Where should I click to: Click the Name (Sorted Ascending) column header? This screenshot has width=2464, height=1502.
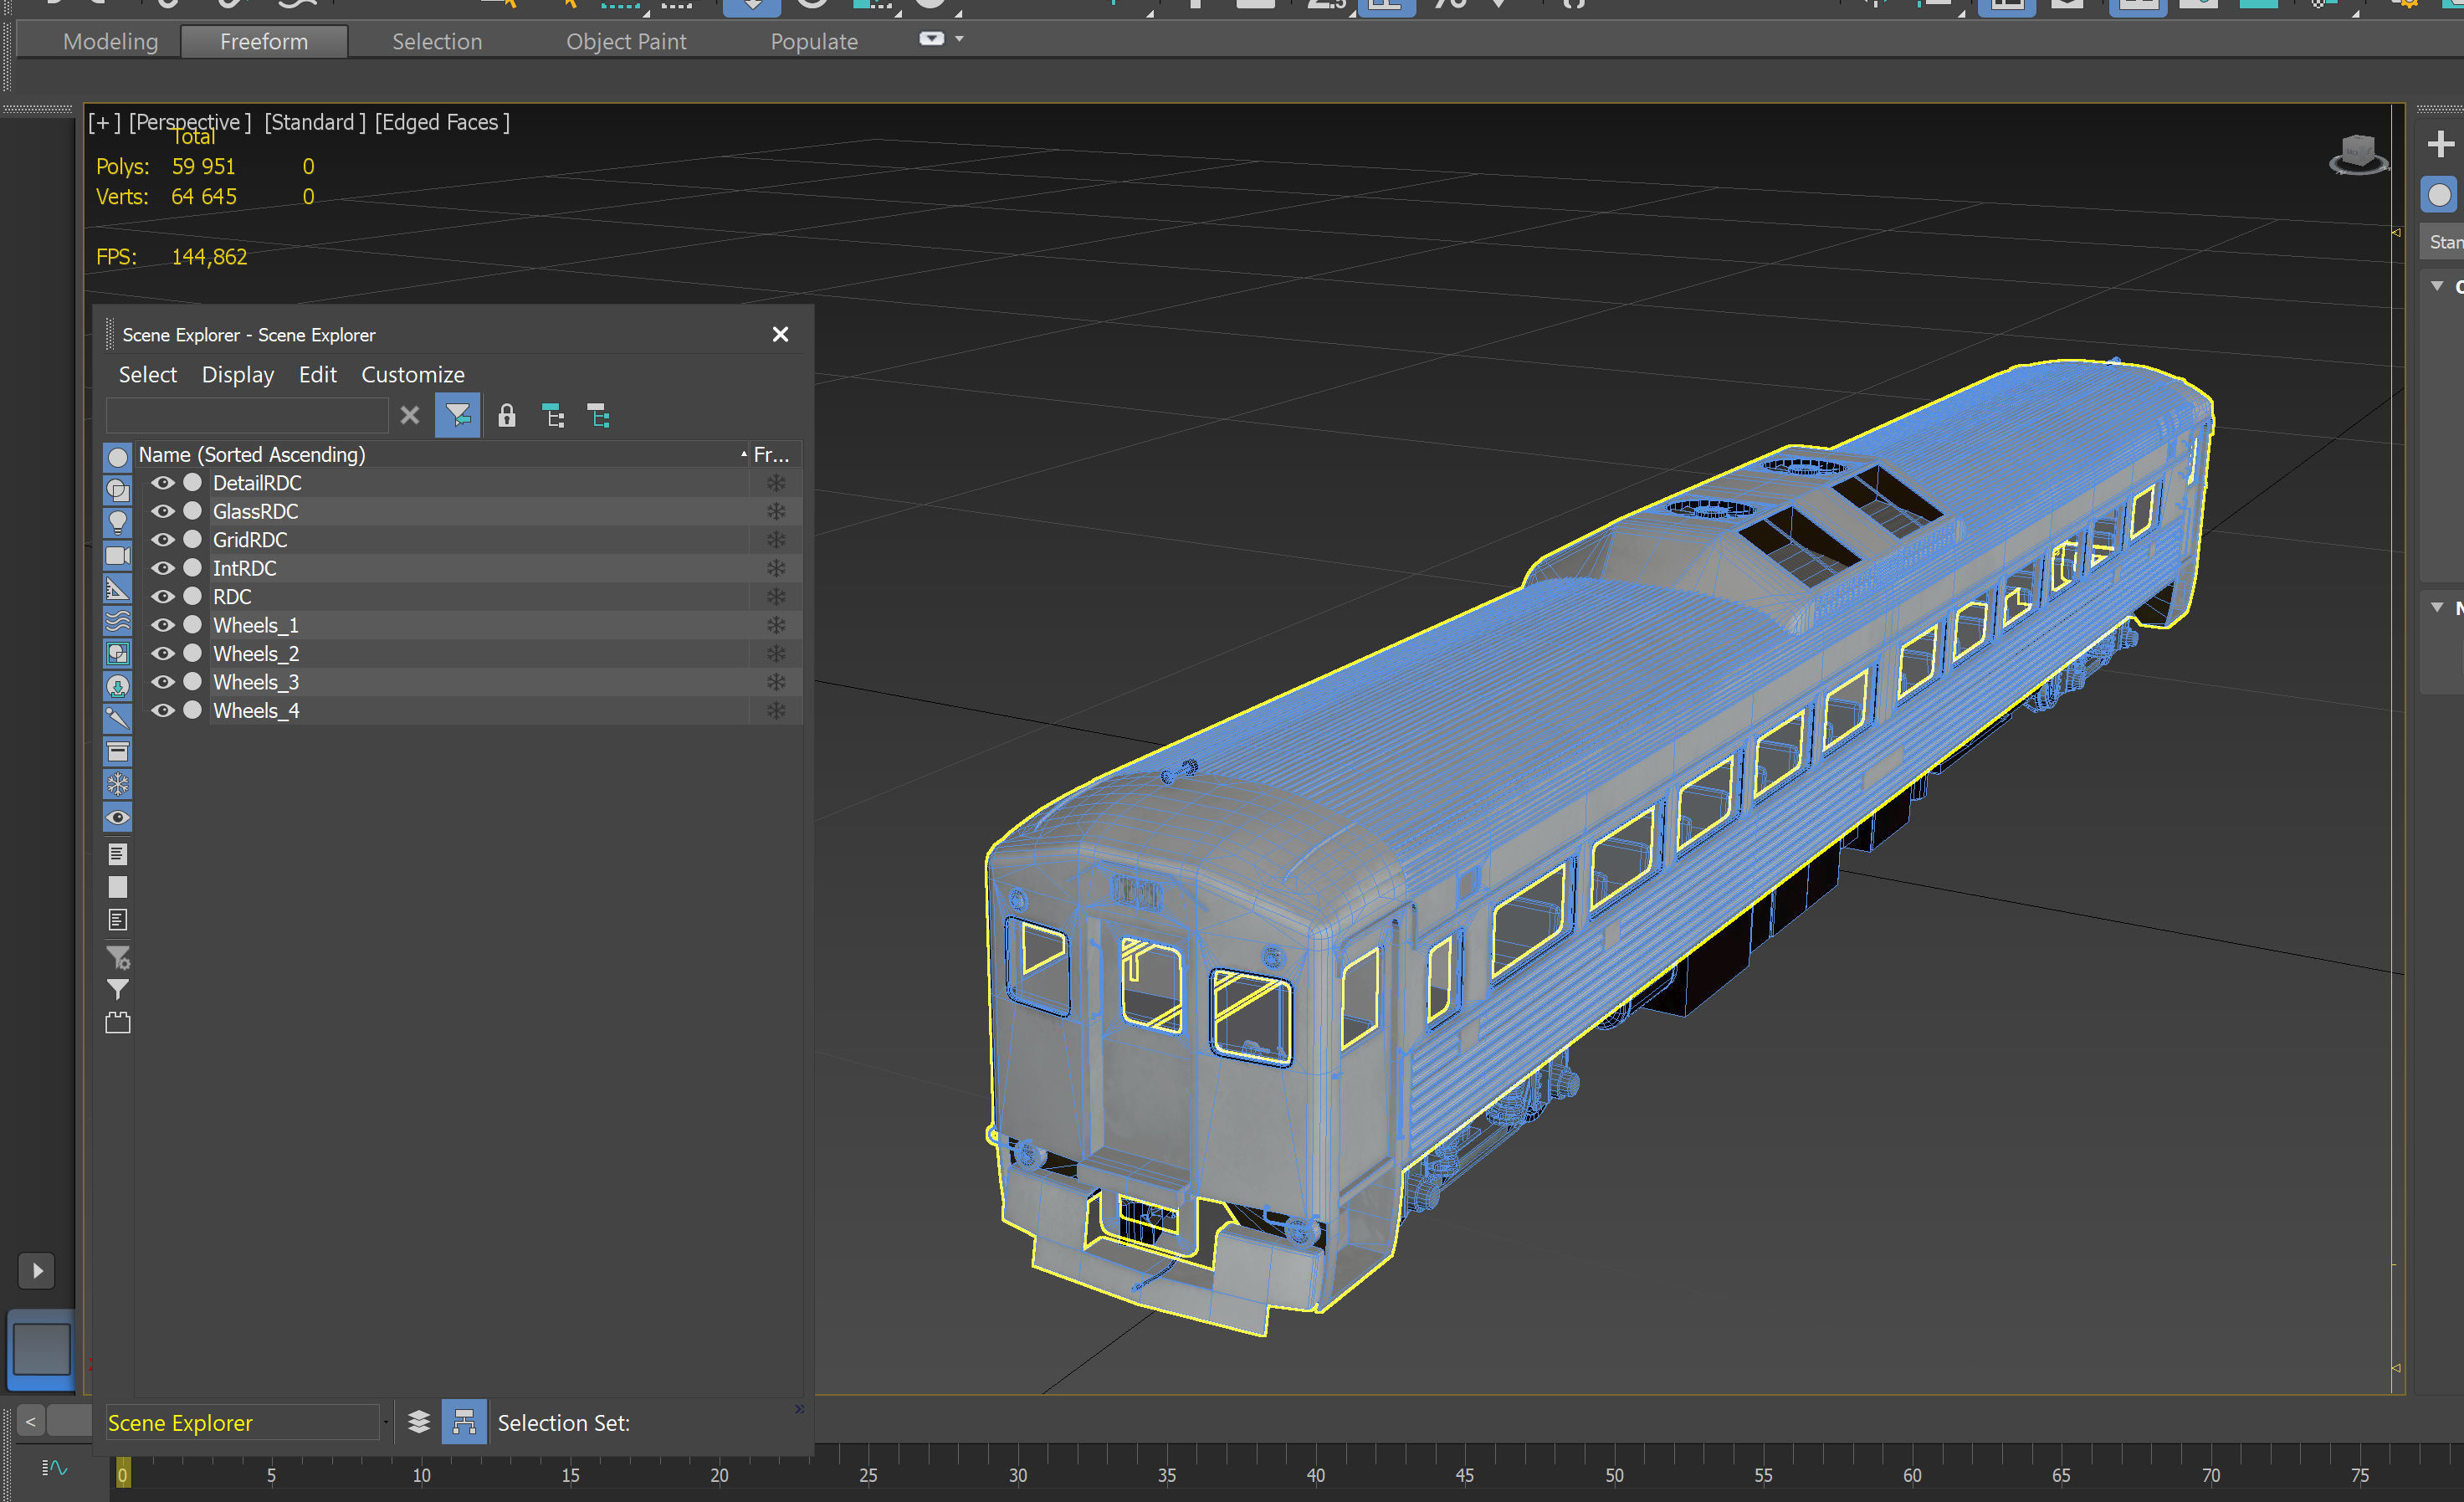pos(442,455)
